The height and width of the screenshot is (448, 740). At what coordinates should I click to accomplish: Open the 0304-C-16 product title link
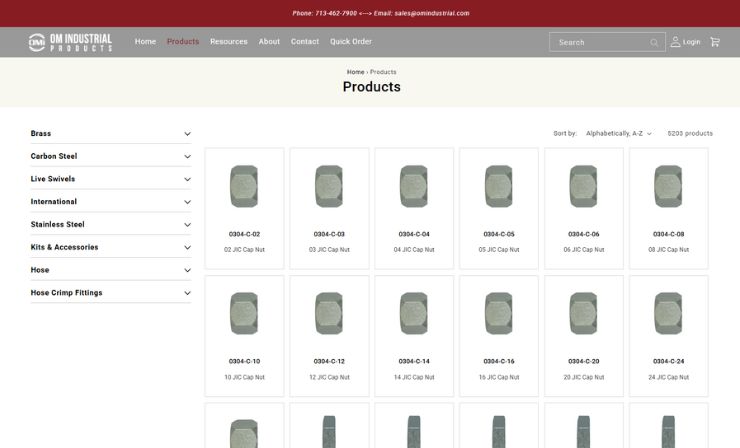click(x=499, y=361)
